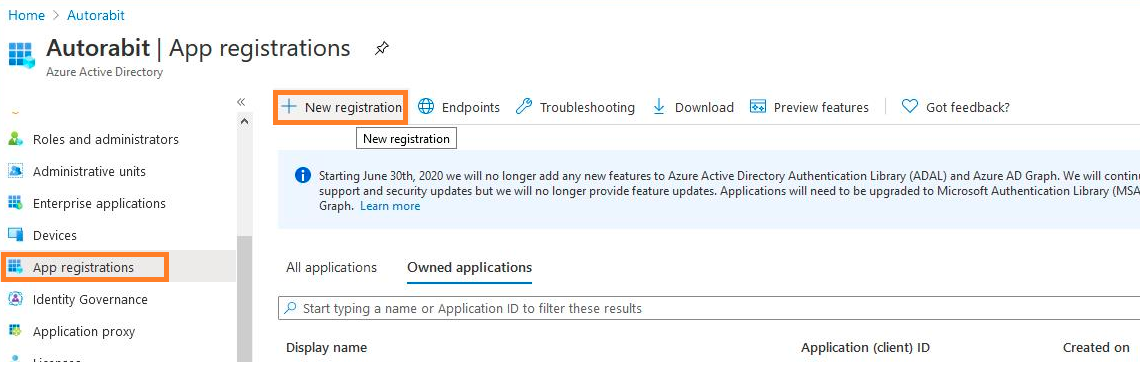
Task: Click the Devices icon
Action: pyautogui.click(x=15, y=235)
